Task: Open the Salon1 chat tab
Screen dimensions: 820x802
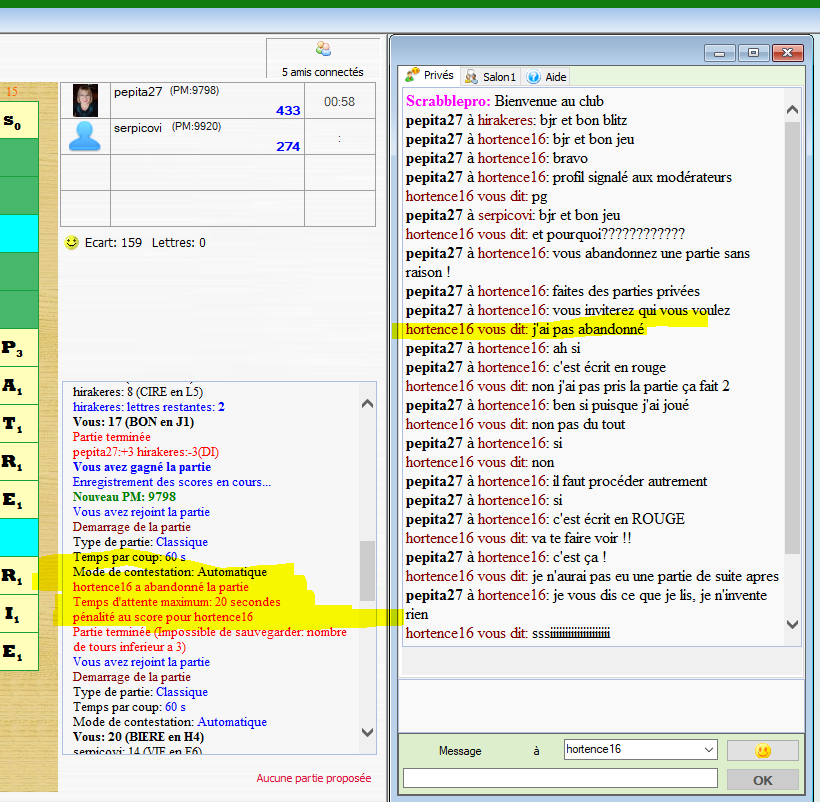Action: 490,77
